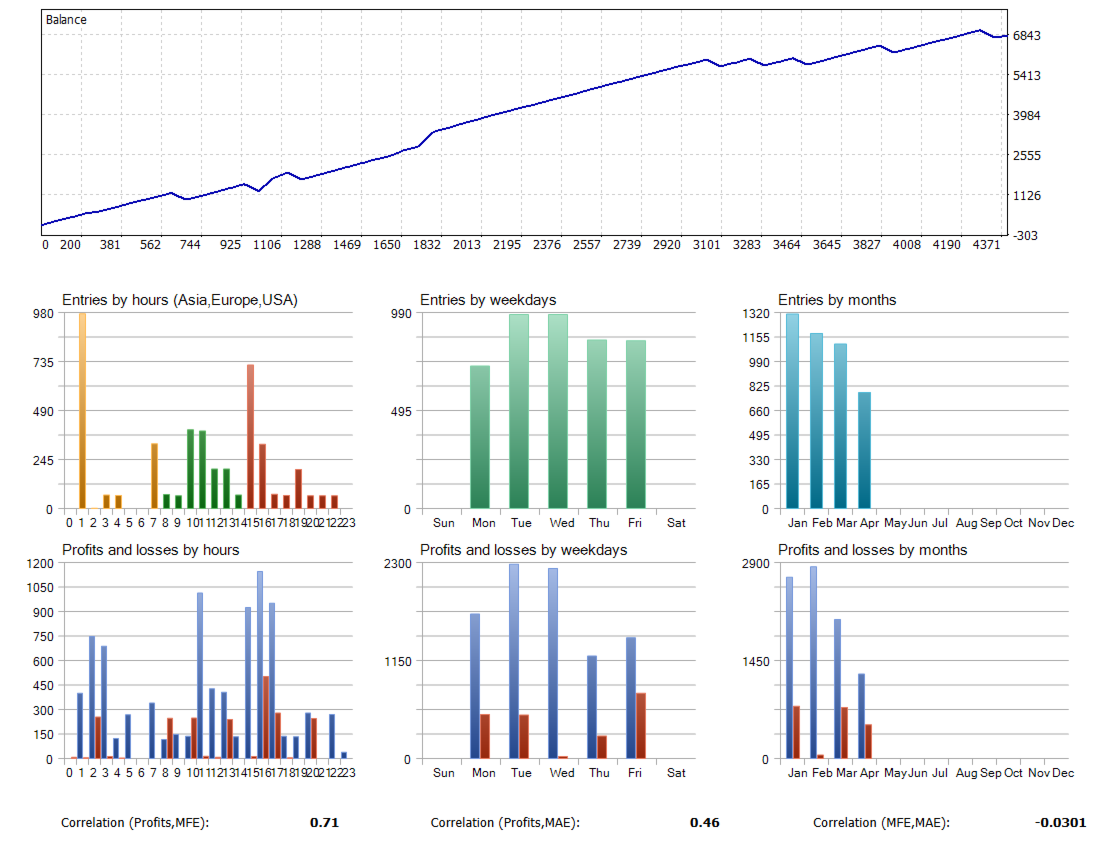Click the Tuesday blue profit bar
The height and width of the screenshot is (848, 1116).
[x=514, y=661]
